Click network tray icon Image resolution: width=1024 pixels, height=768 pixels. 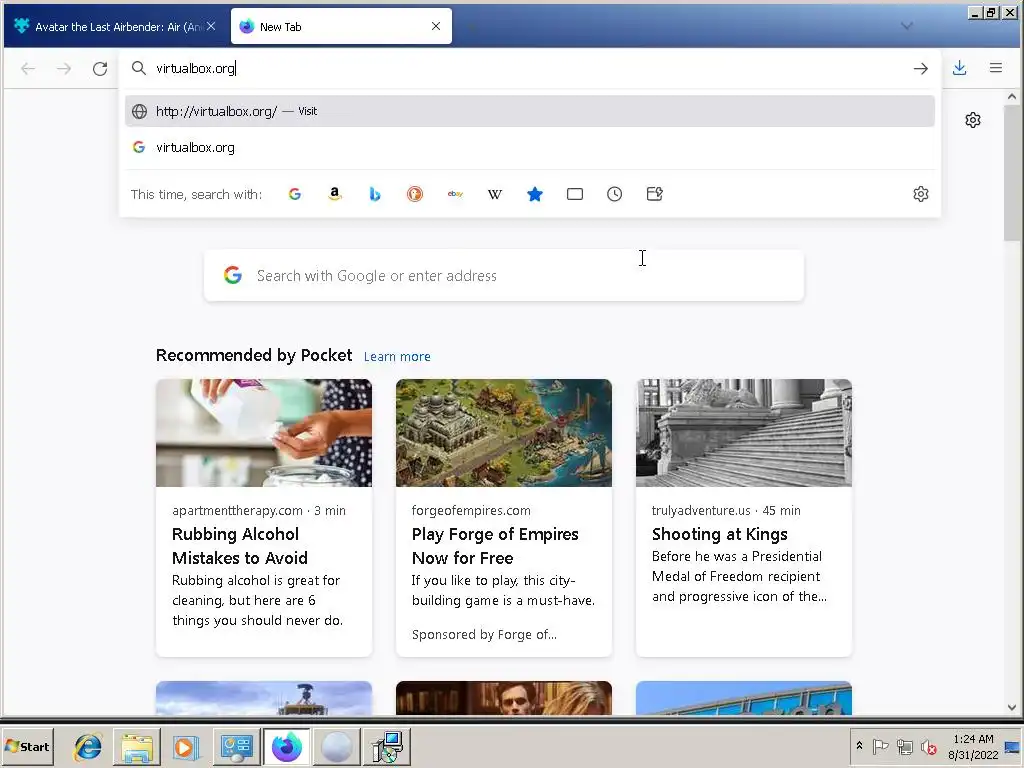click(904, 746)
